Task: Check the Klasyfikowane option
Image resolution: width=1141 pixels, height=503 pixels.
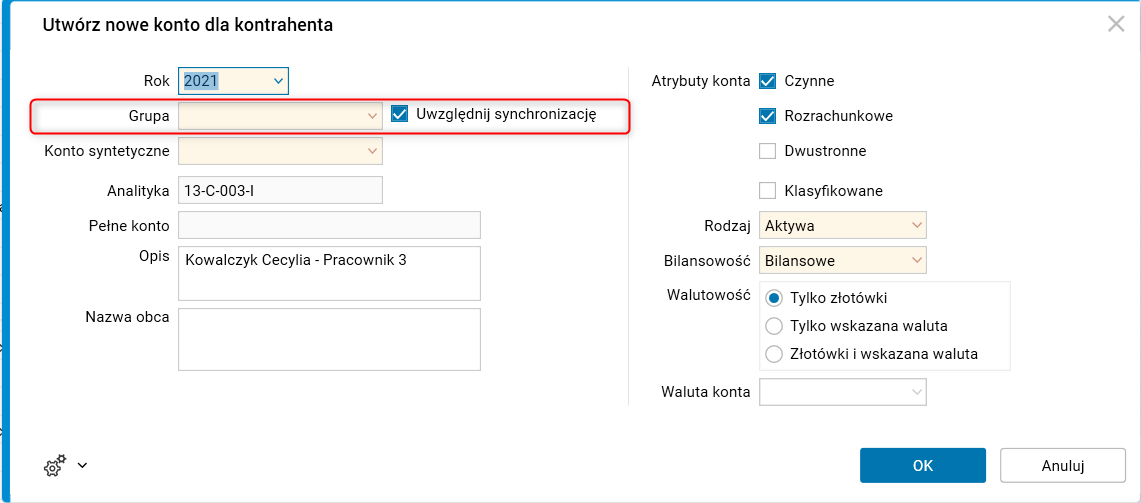Action: click(x=768, y=191)
